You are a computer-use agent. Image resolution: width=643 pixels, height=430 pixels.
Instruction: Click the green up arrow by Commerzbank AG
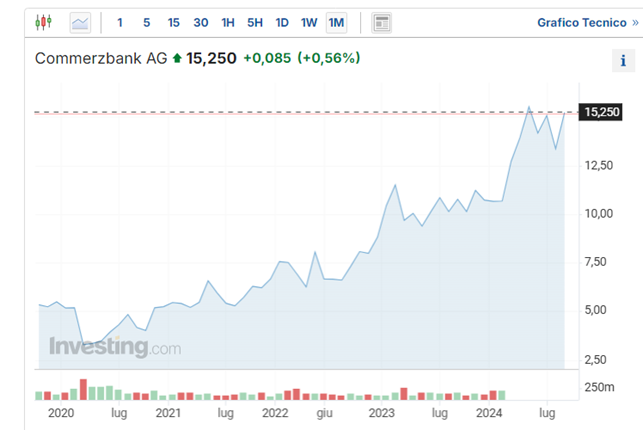pyautogui.click(x=177, y=58)
